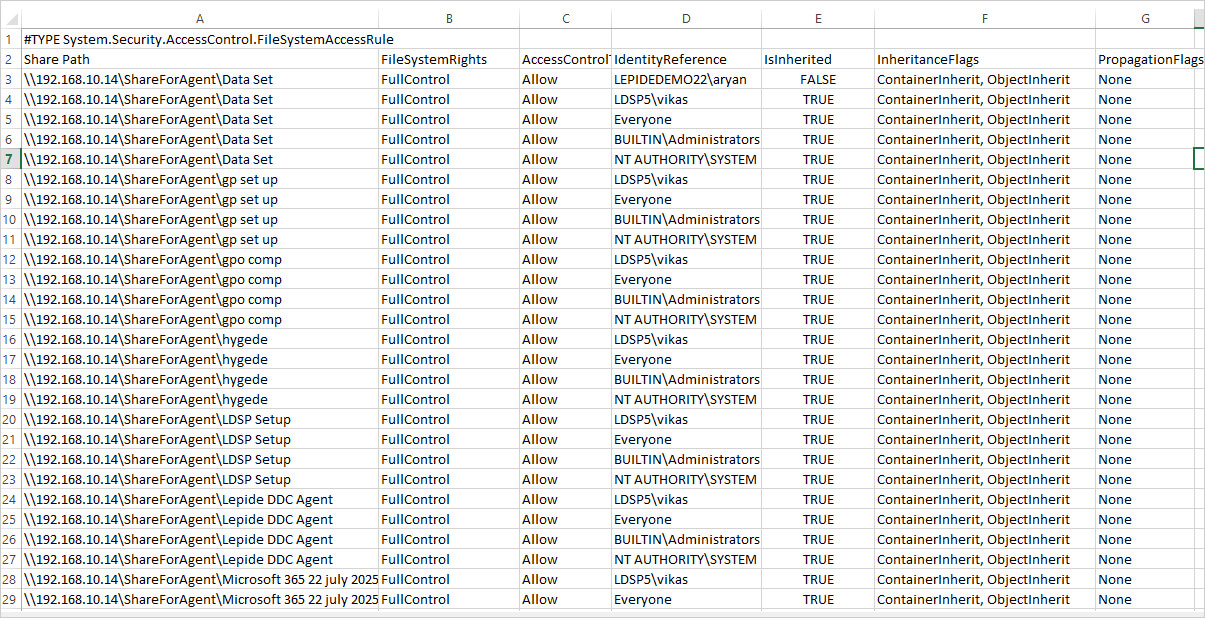Screen dimensions: 1205x618
Task: Click Allow in row 10
Action: pyautogui.click(x=566, y=219)
